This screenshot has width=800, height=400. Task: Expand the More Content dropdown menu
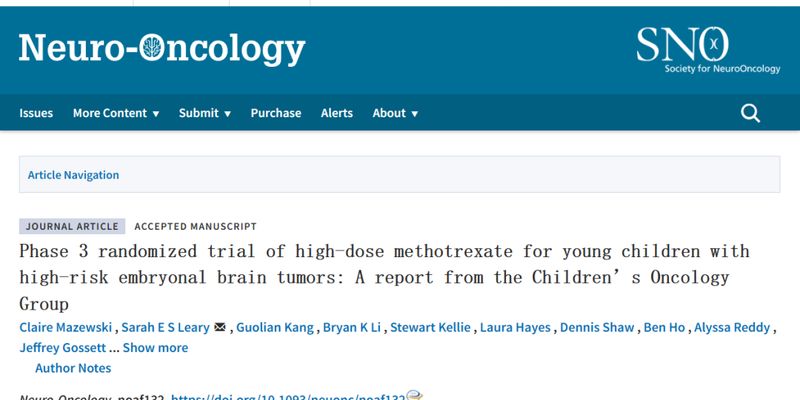116,113
